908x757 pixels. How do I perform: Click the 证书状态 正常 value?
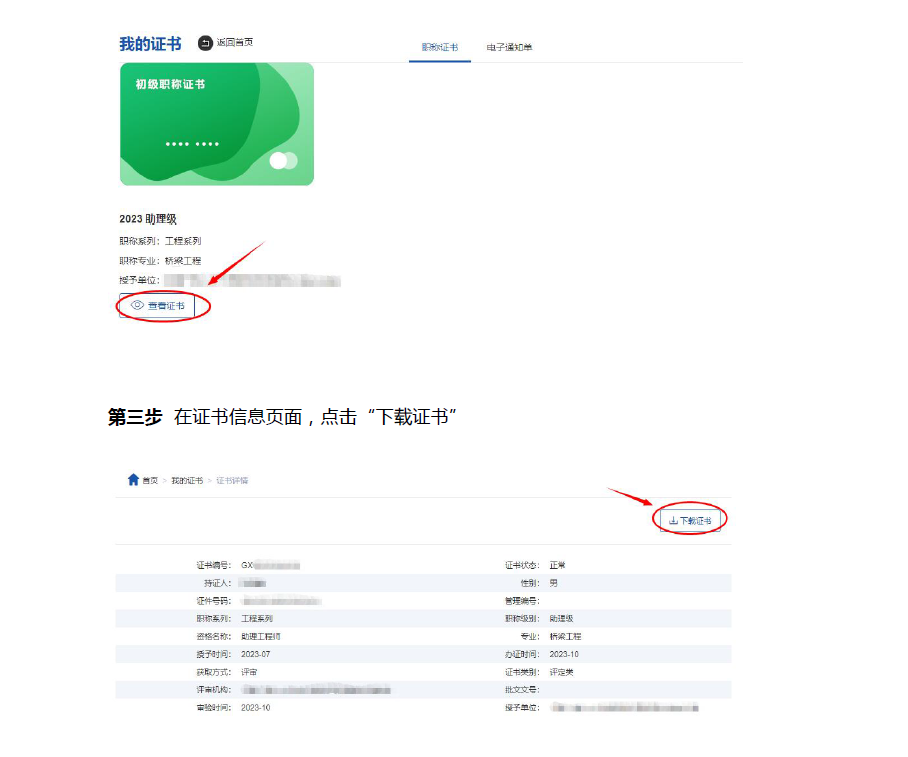click(558, 565)
